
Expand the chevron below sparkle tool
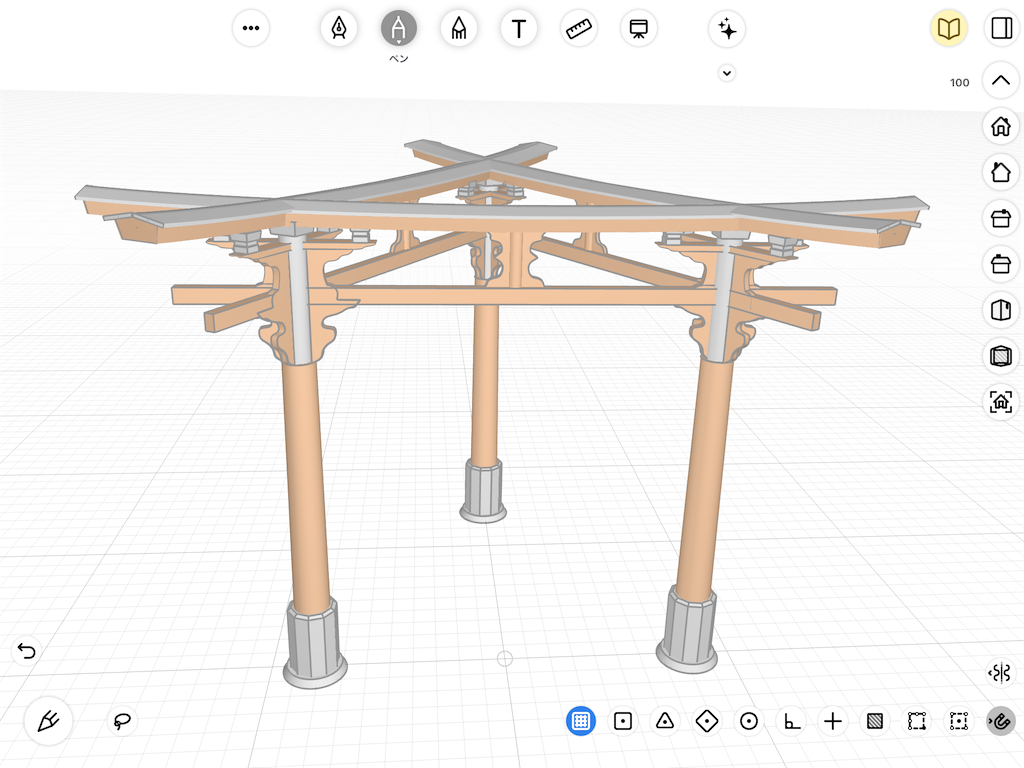coord(727,73)
